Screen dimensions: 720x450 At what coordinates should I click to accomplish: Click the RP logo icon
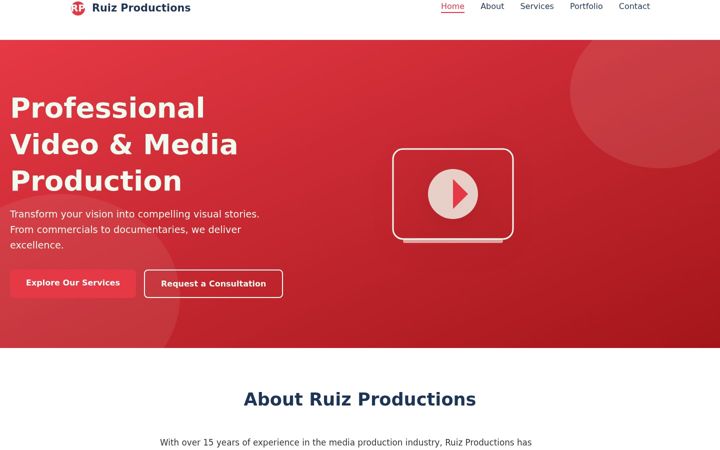[x=78, y=8]
